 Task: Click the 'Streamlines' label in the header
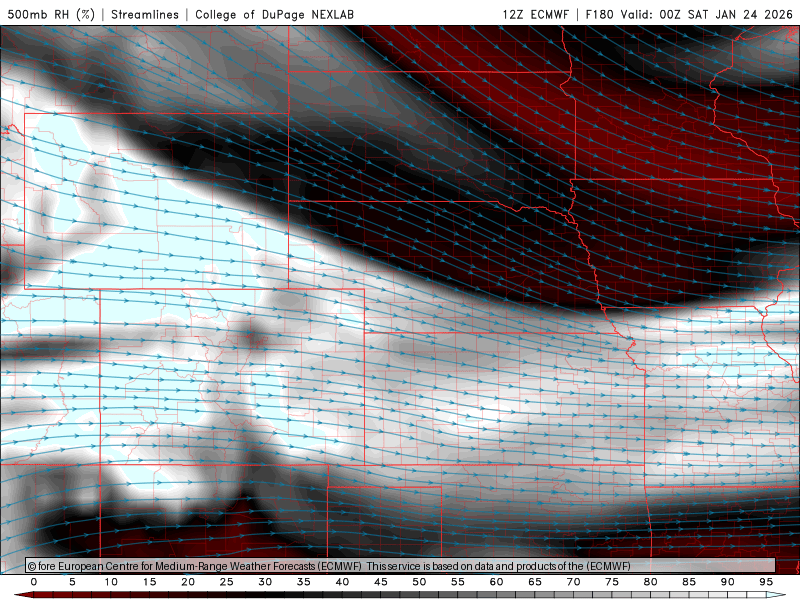145,14
